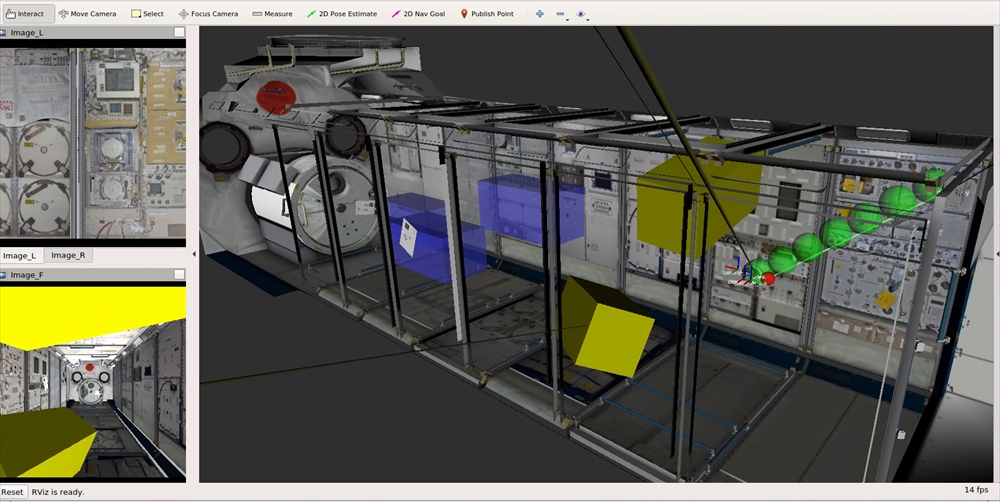Viewport: 1000px width, 502px height.
Task: Switch to the Image_R tab
Action: click(68, 256)
